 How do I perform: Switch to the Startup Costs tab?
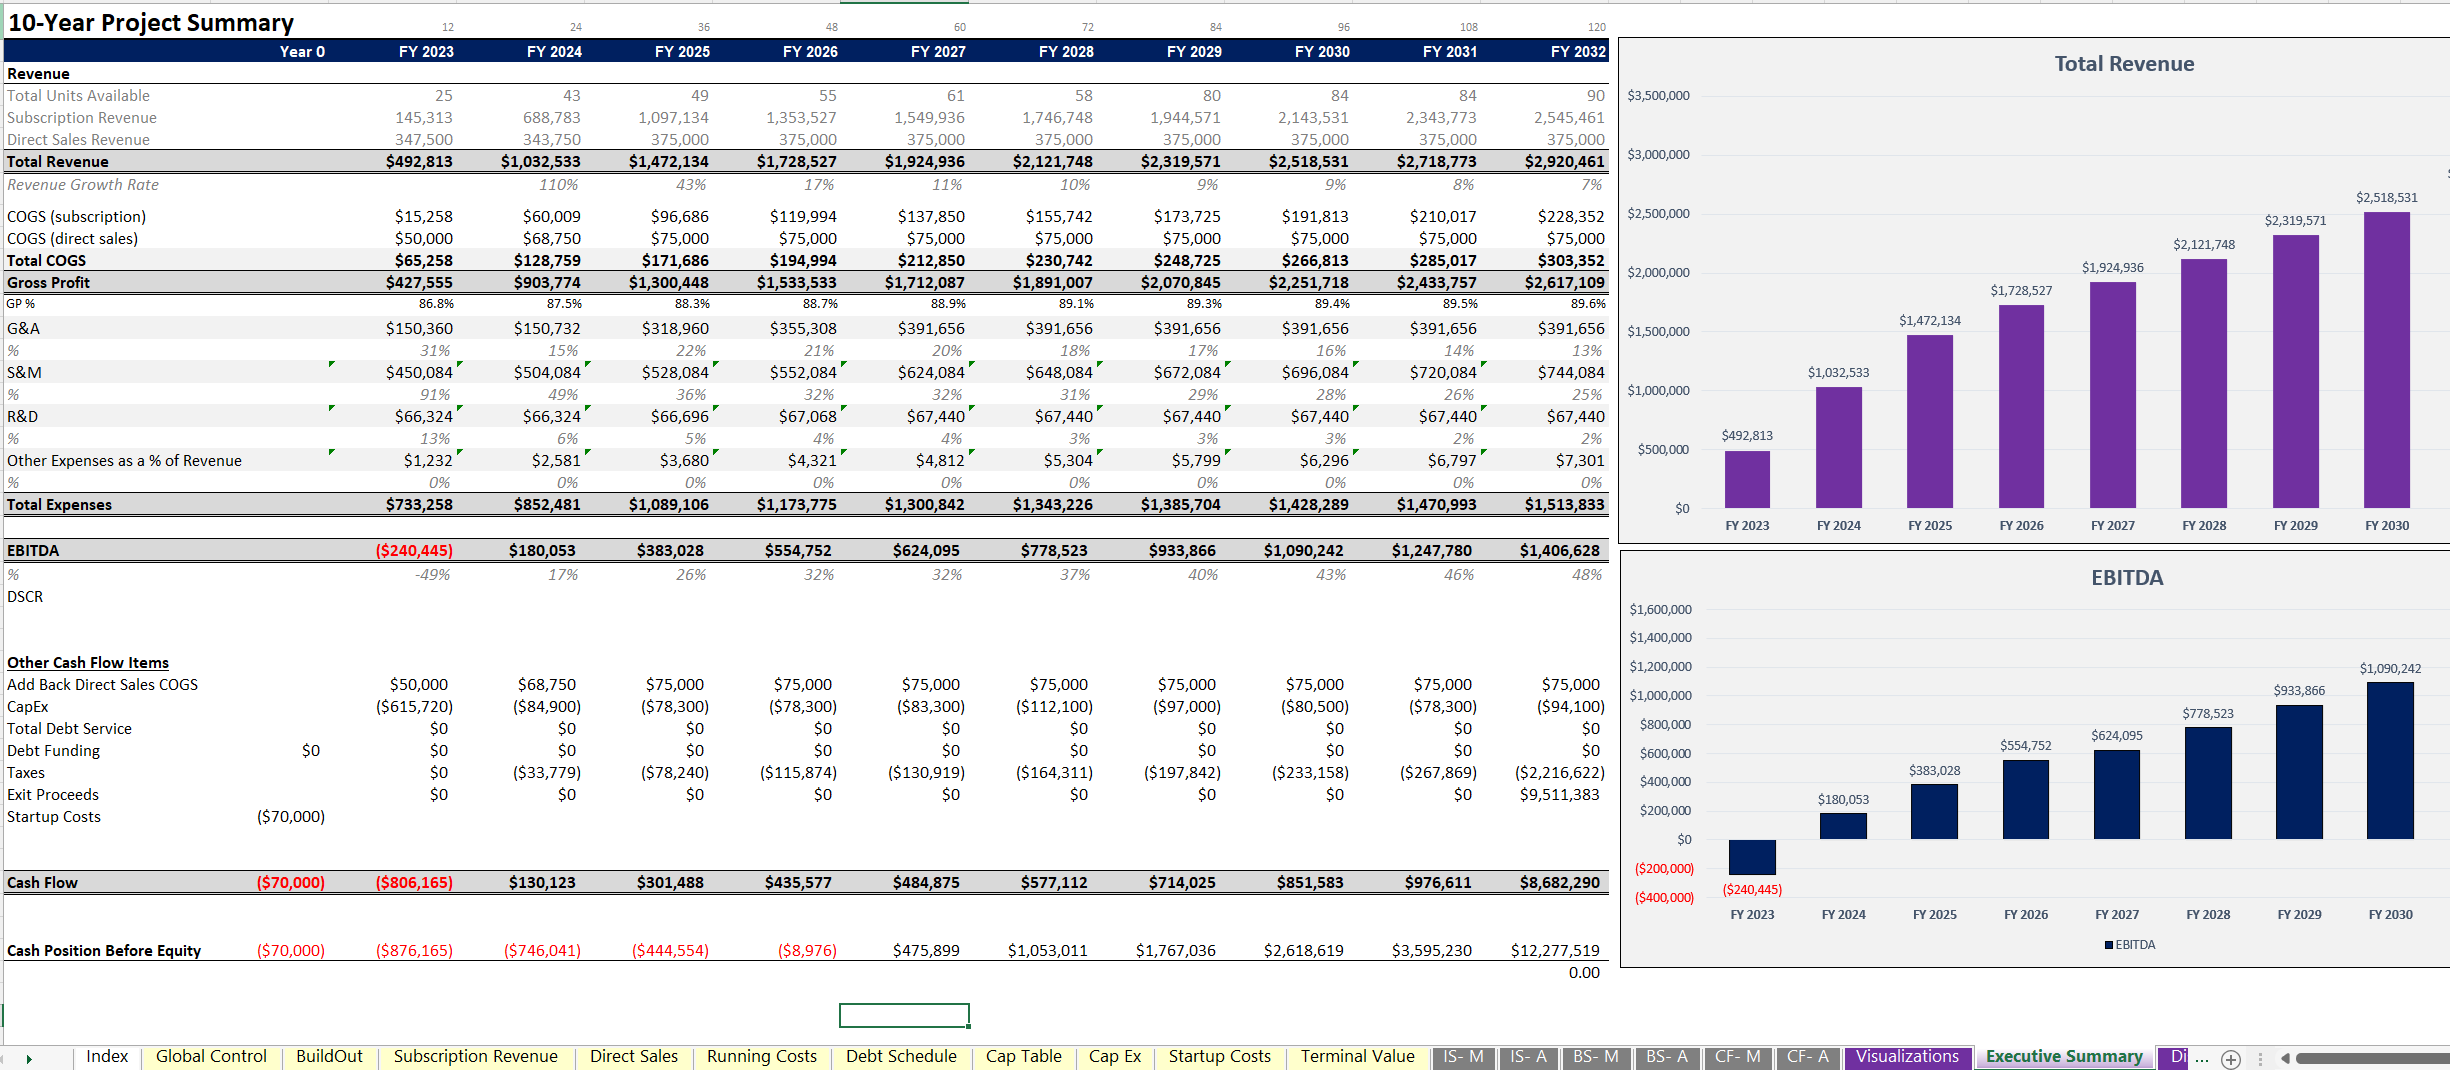tap(1219, 1057)
